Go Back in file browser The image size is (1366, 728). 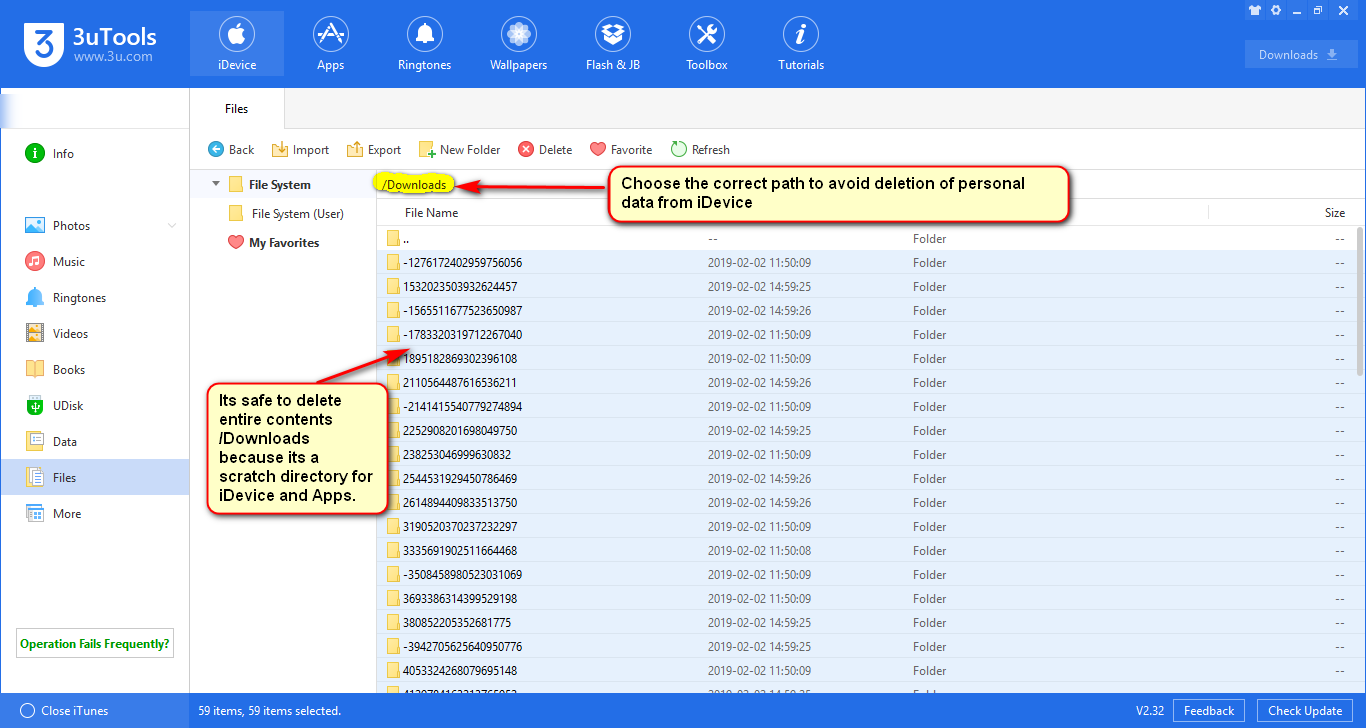[x=231, y=150]
